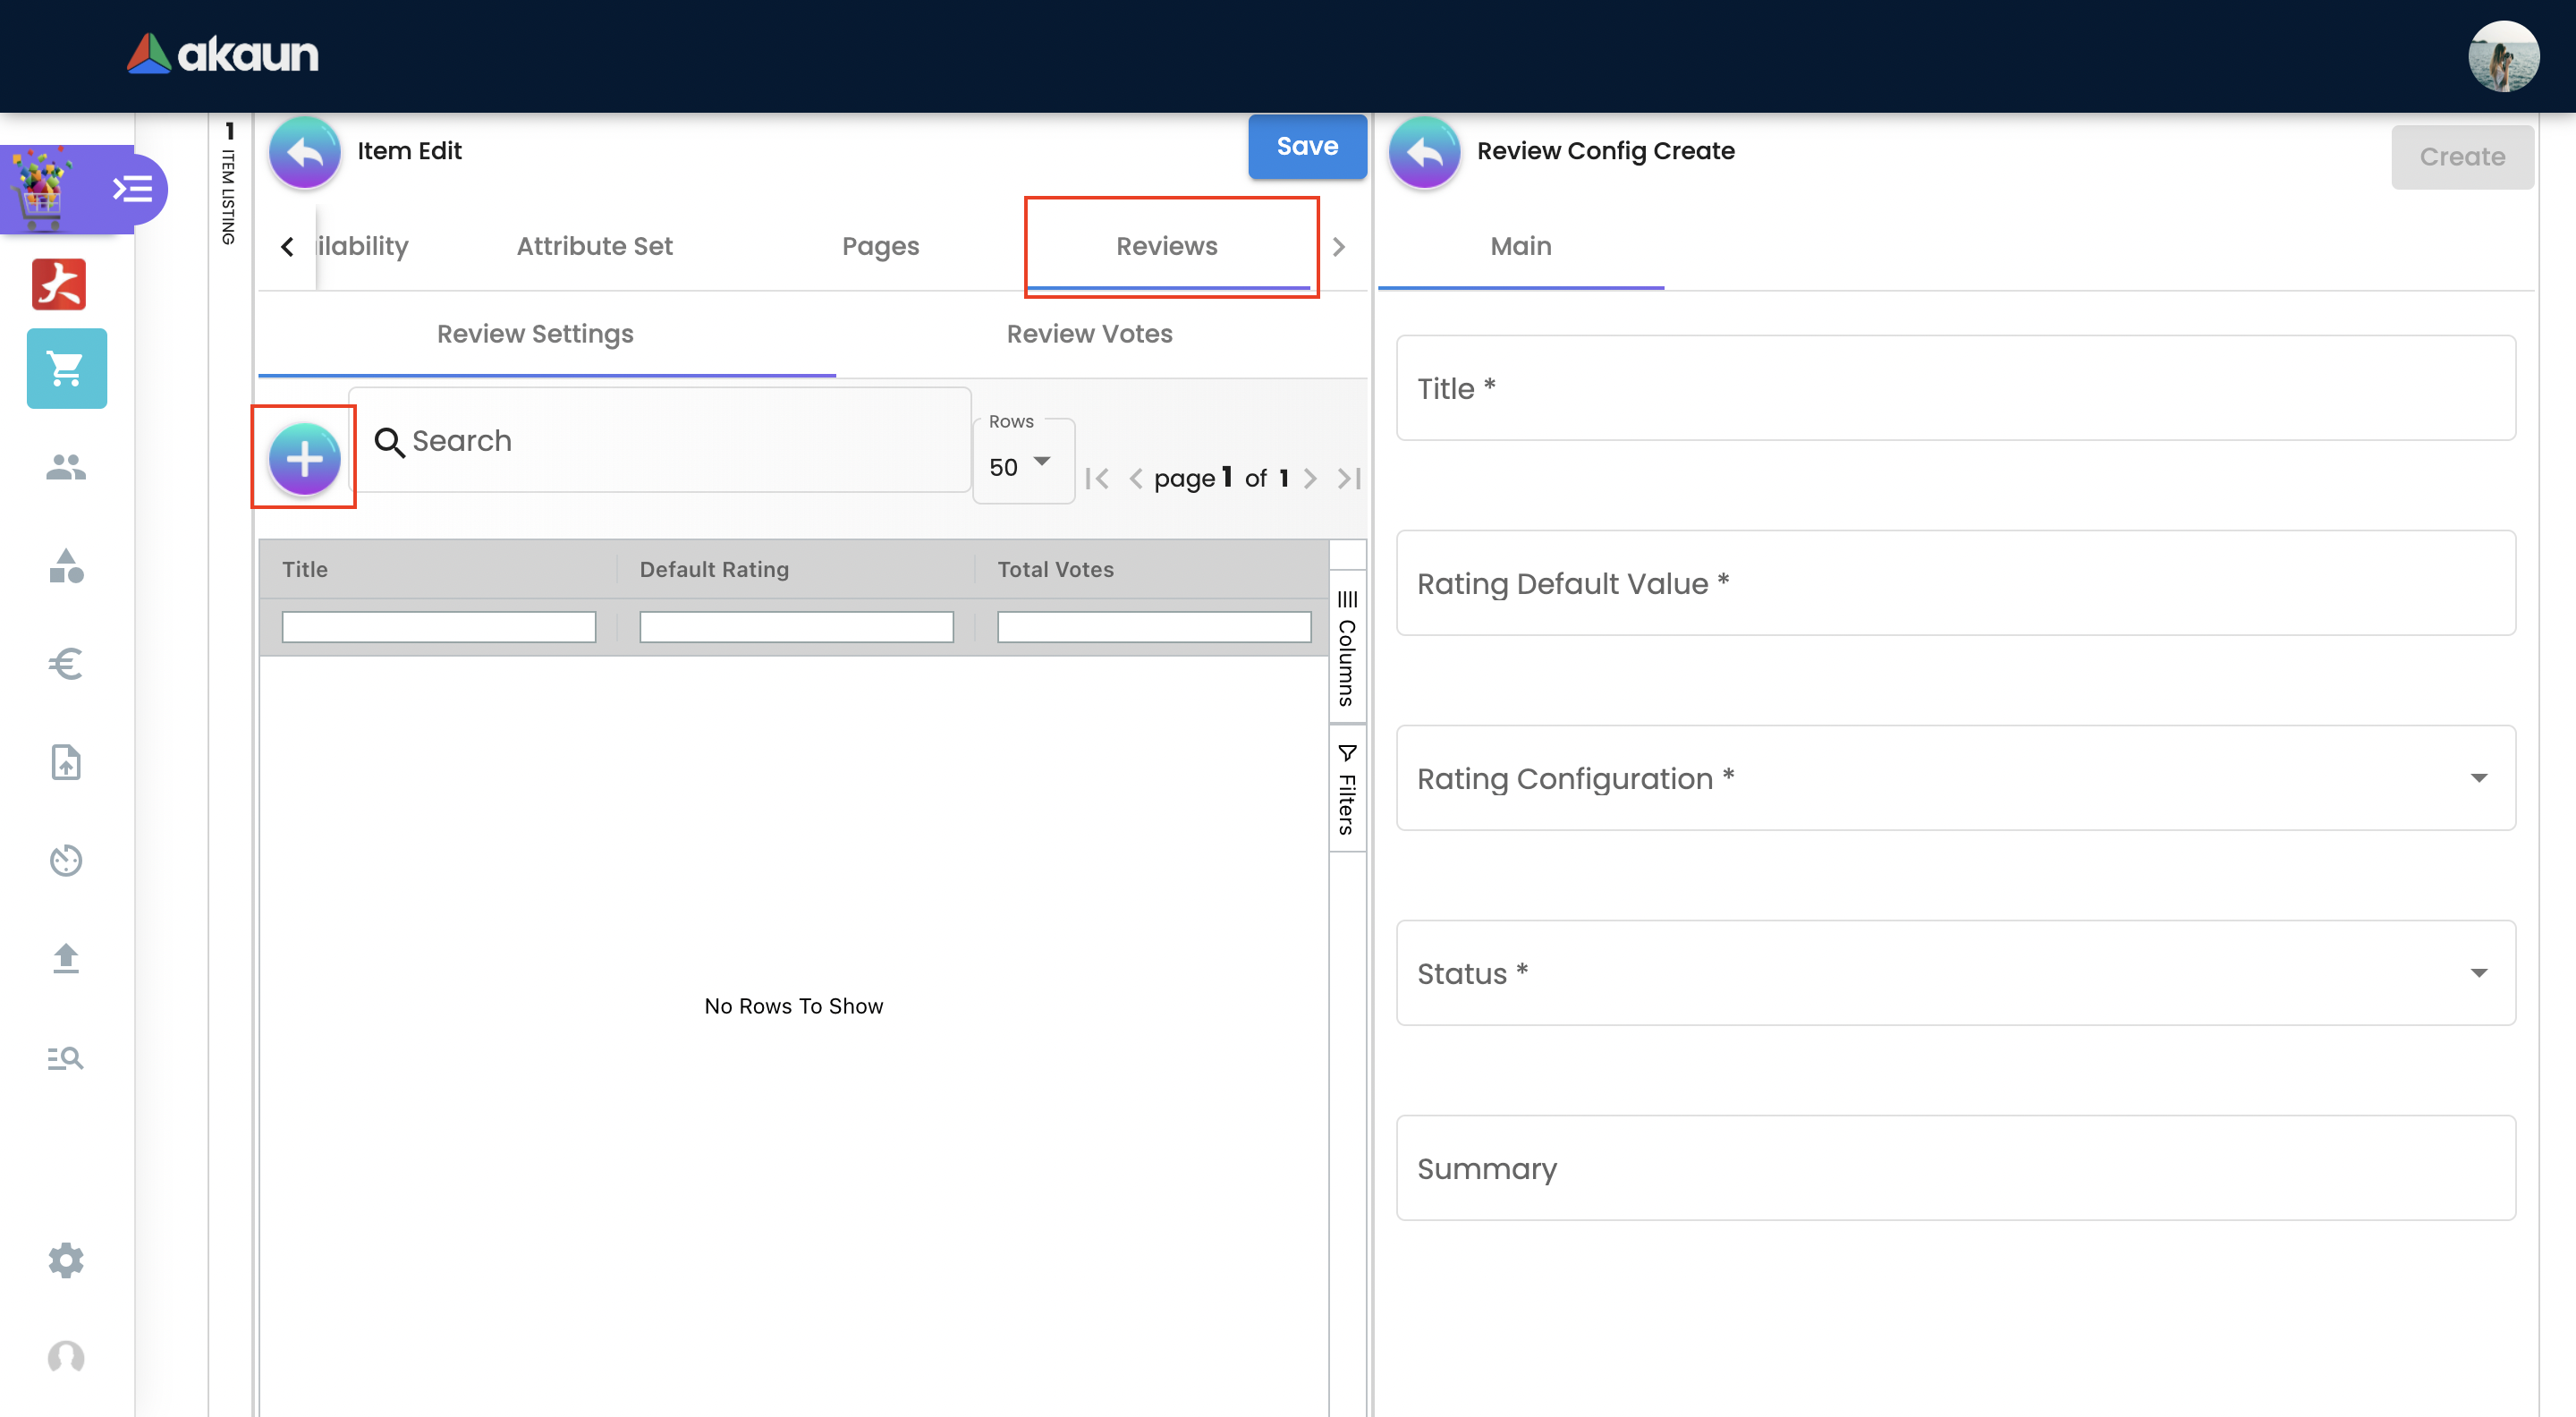Toggle the Columns side panel
Screen dimensions: 2576x1417
[x=1347, y=648]
